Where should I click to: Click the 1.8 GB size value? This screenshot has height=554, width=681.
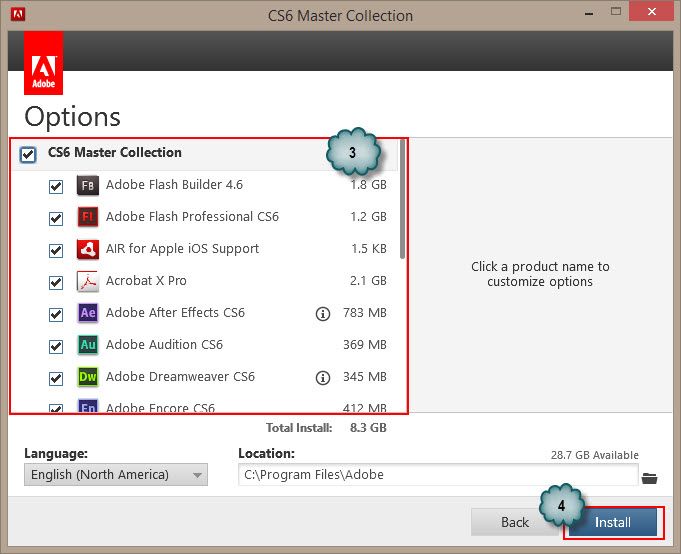pos(368,185)
